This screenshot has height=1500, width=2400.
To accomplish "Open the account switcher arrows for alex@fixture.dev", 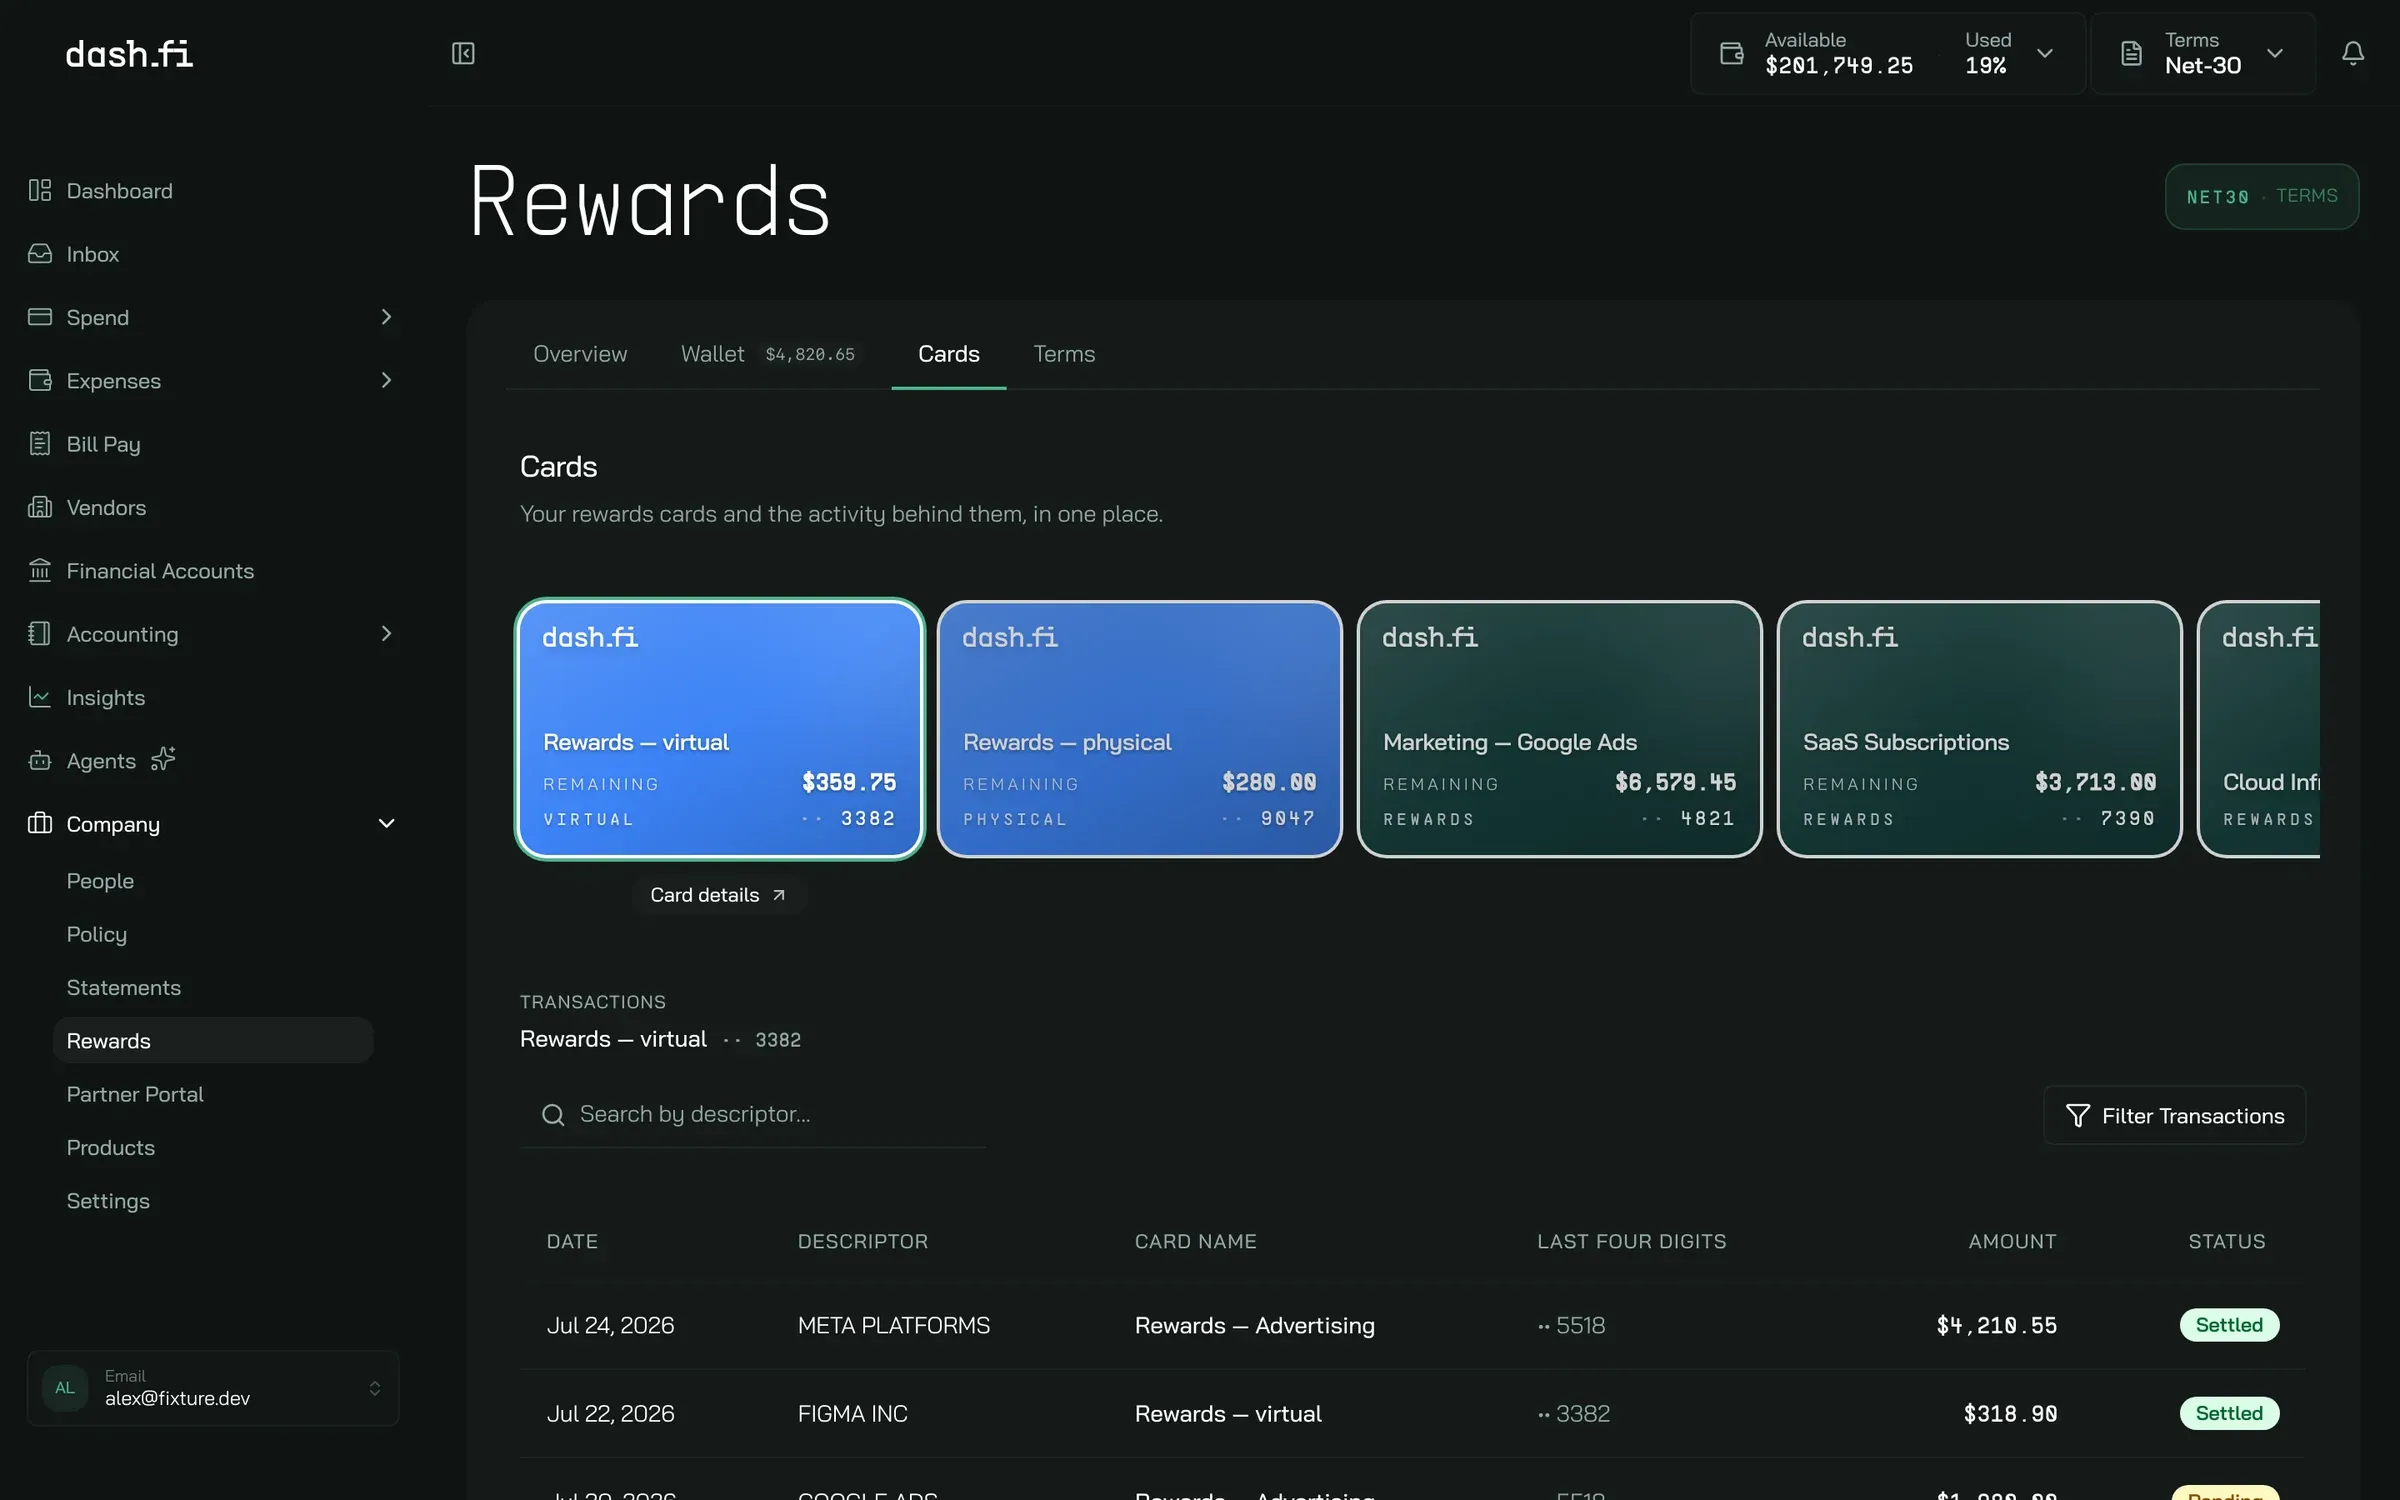I will (x=375, y=1388).
